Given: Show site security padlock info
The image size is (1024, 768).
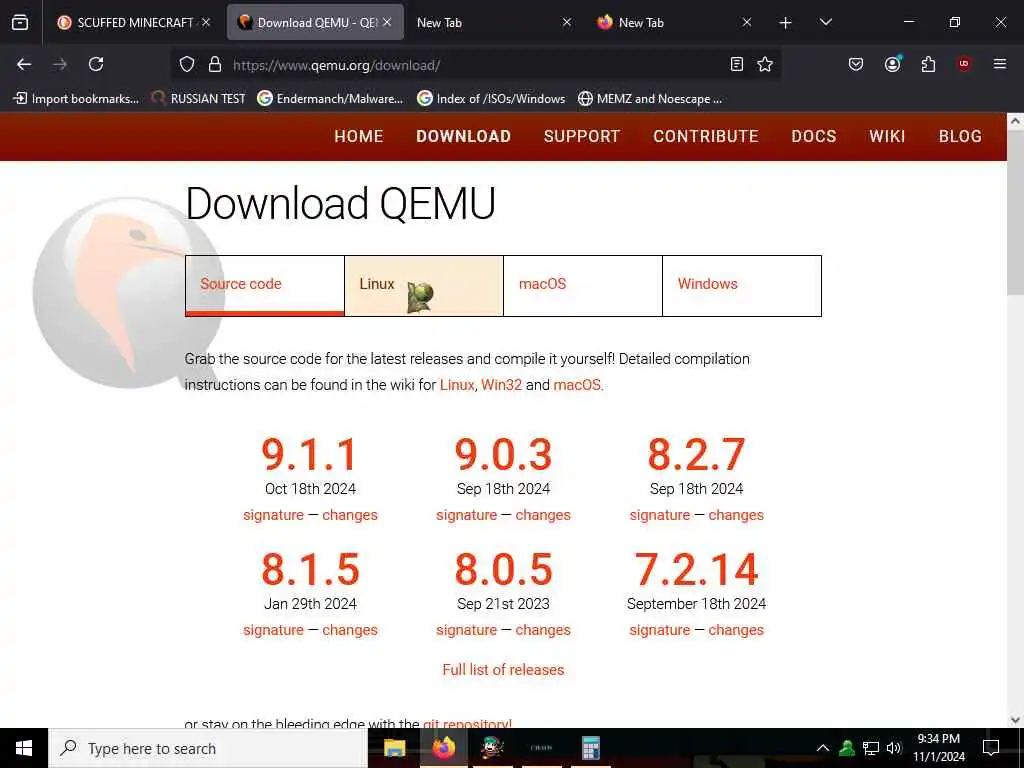Looking at the screenshot, I should pos(215,65).
